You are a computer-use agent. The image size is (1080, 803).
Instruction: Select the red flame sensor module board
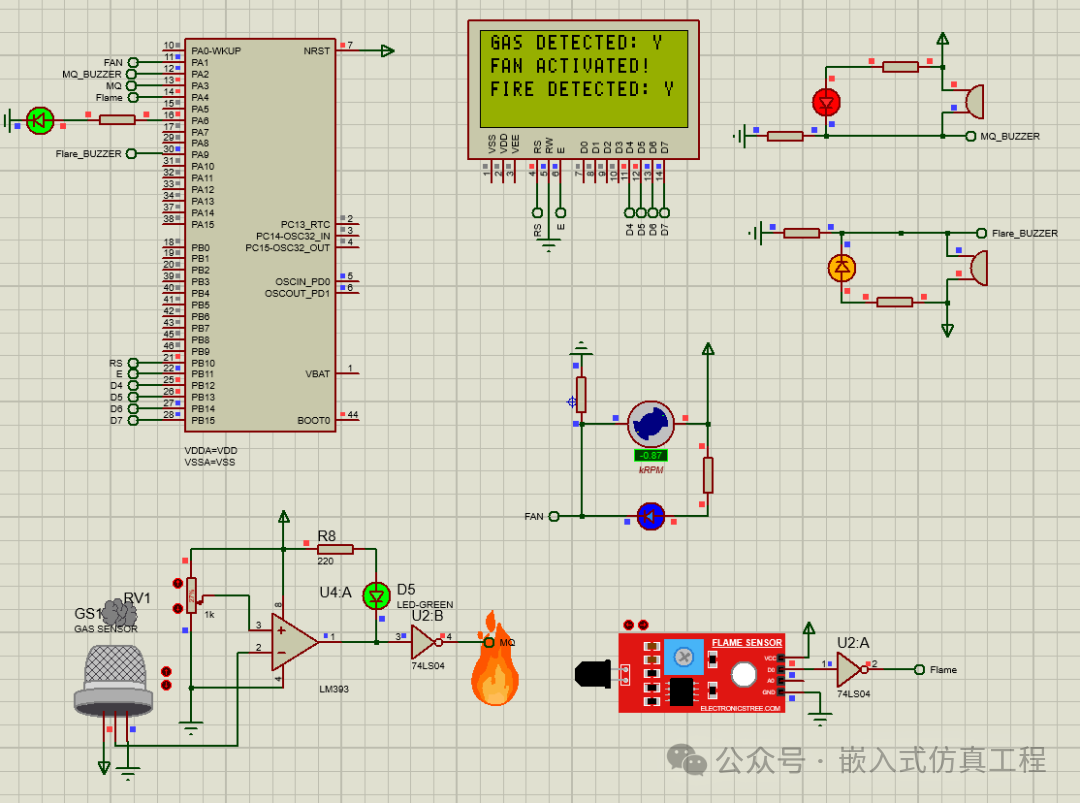coord(702,673)
